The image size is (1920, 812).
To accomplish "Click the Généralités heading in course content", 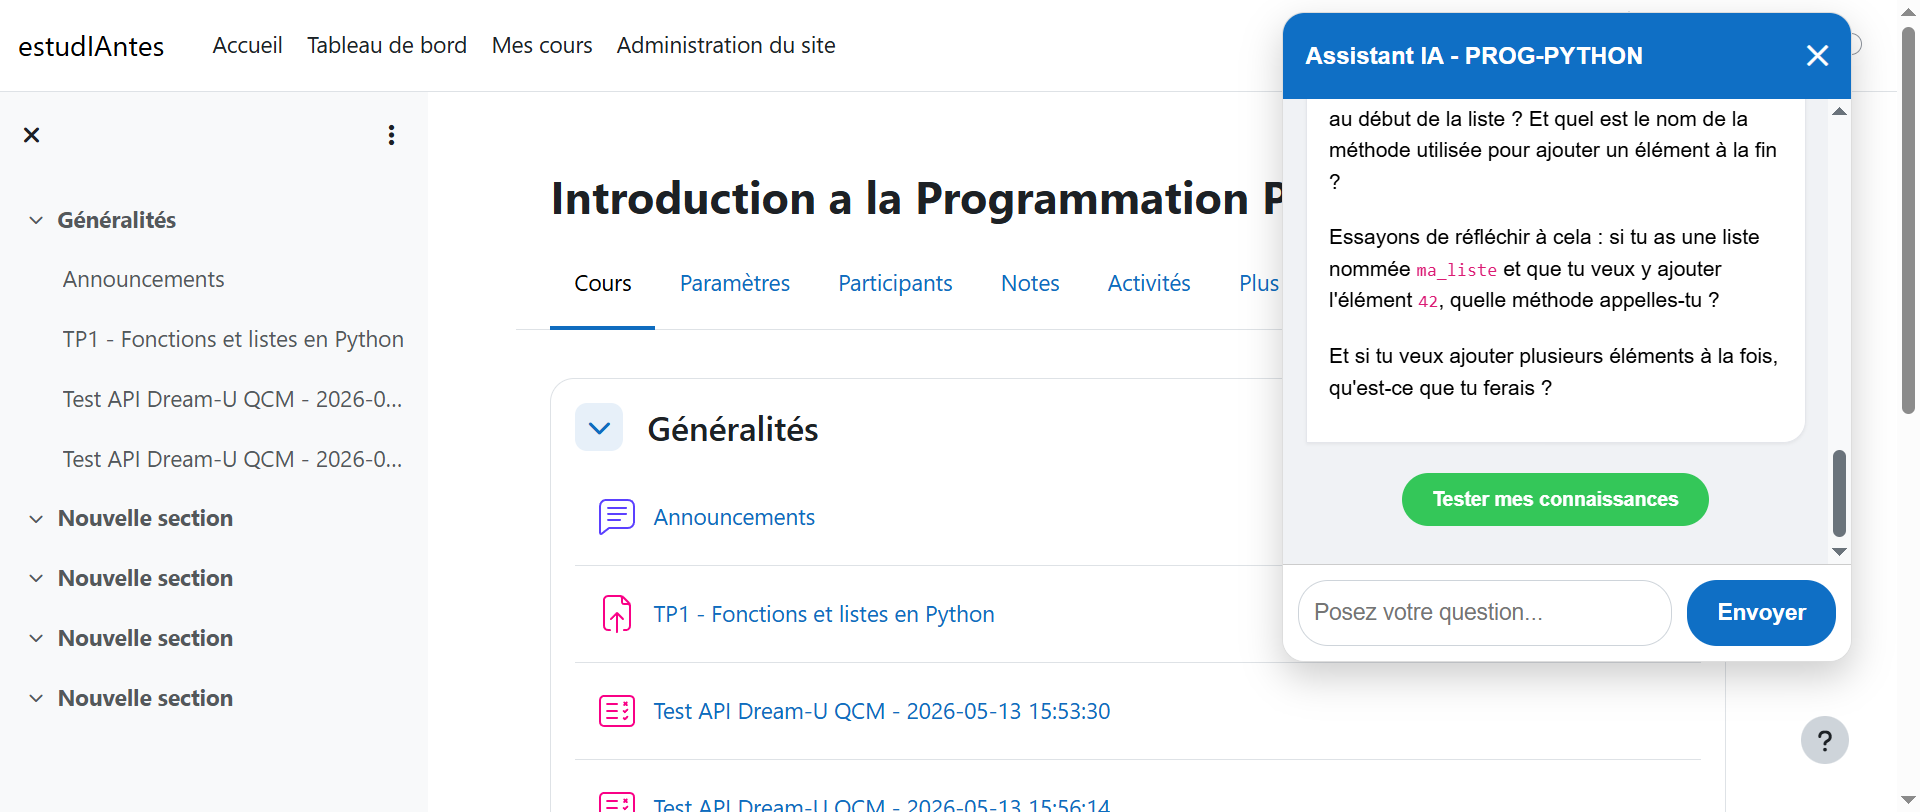I will coord(733,429).
